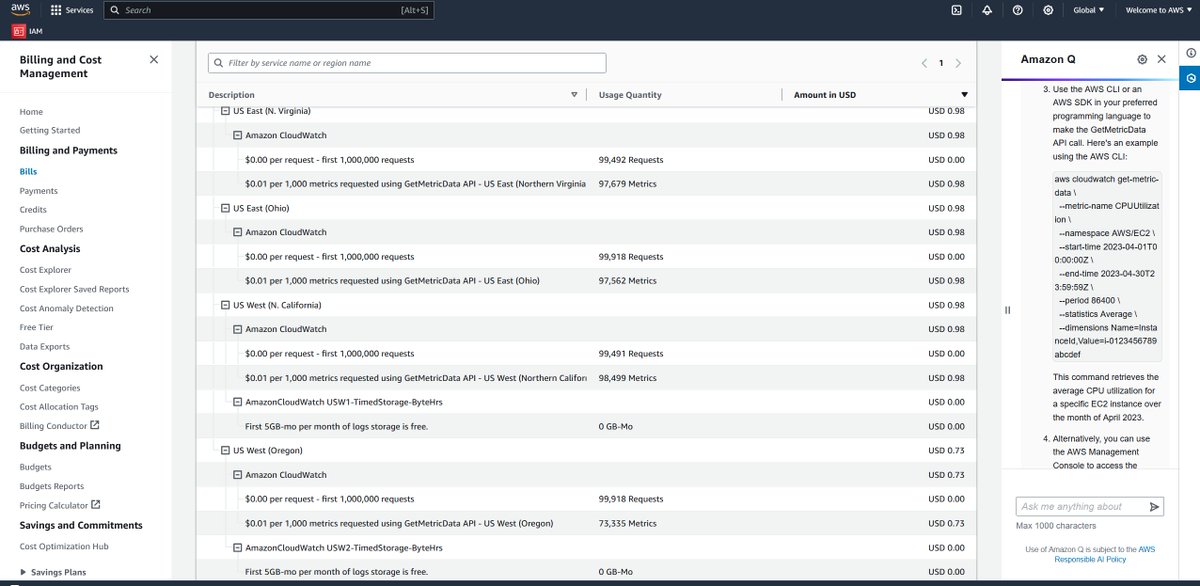Select 97,679 Metrics usage cell
This screenshot has height=586, width=1200.
627,184
